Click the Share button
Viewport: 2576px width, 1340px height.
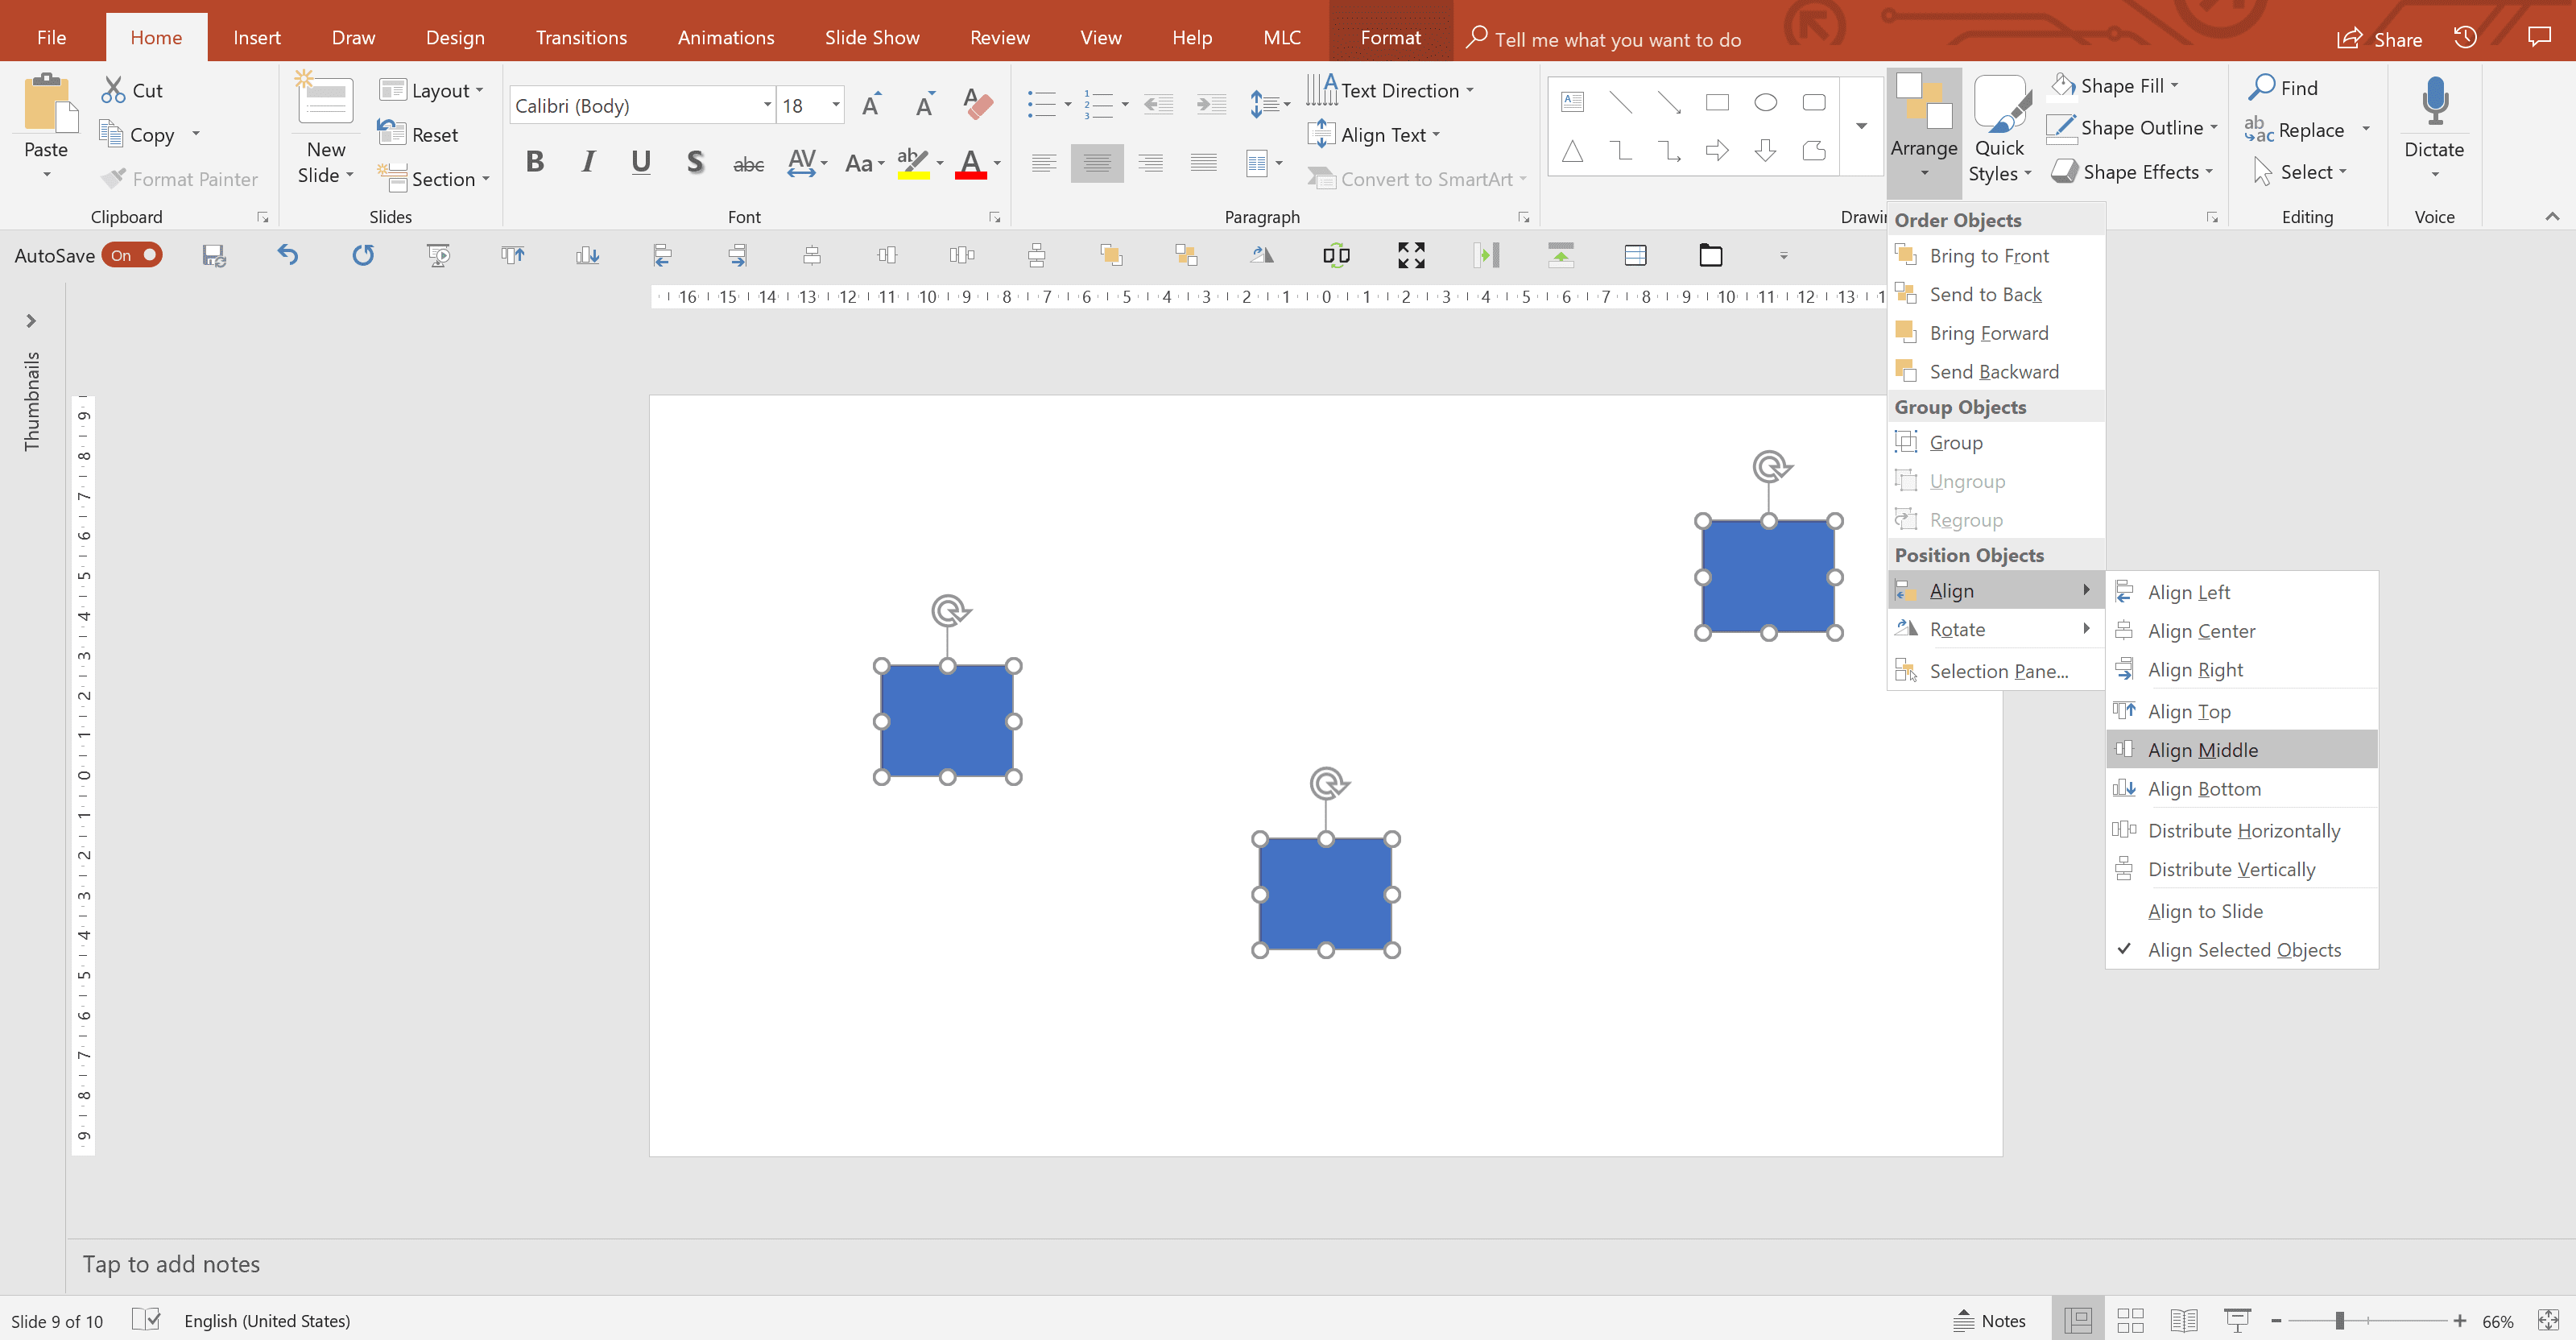pyautogui.click(x=2379, y=38)
